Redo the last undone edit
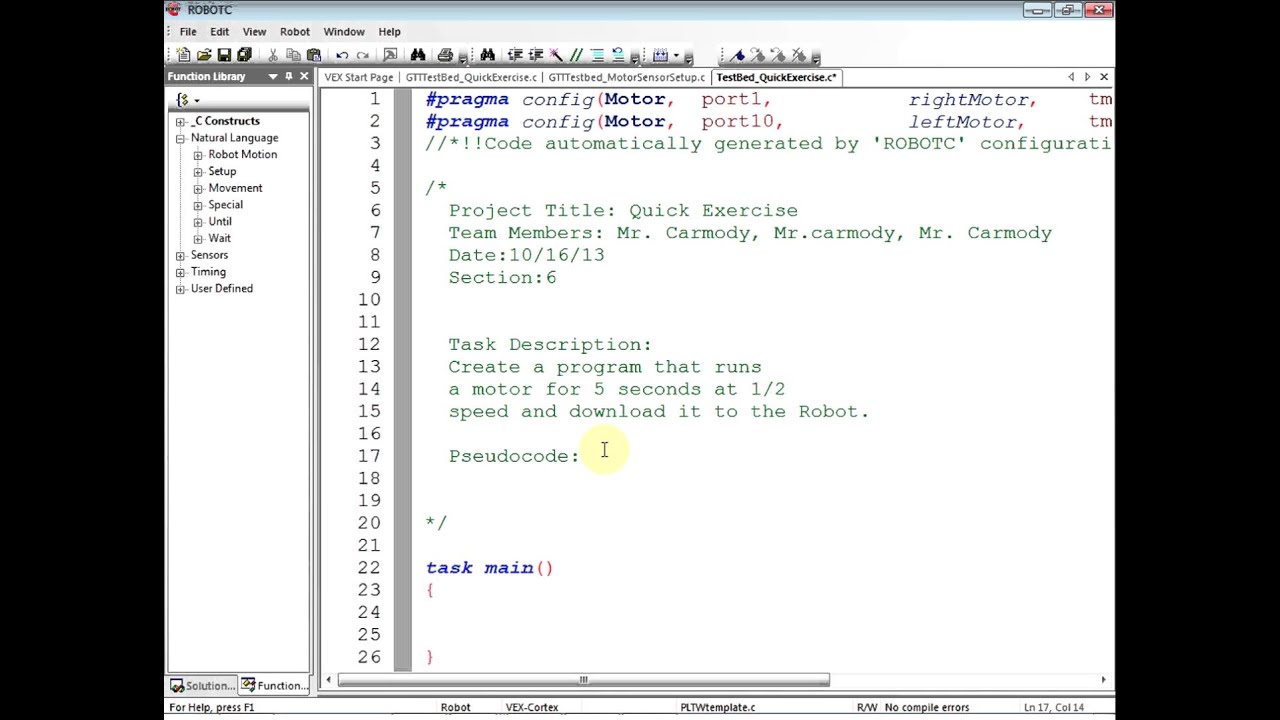 [362, 55]
